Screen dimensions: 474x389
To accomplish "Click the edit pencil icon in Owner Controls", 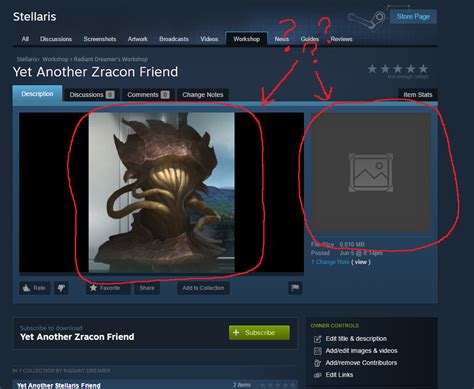I will pos(318,339).
